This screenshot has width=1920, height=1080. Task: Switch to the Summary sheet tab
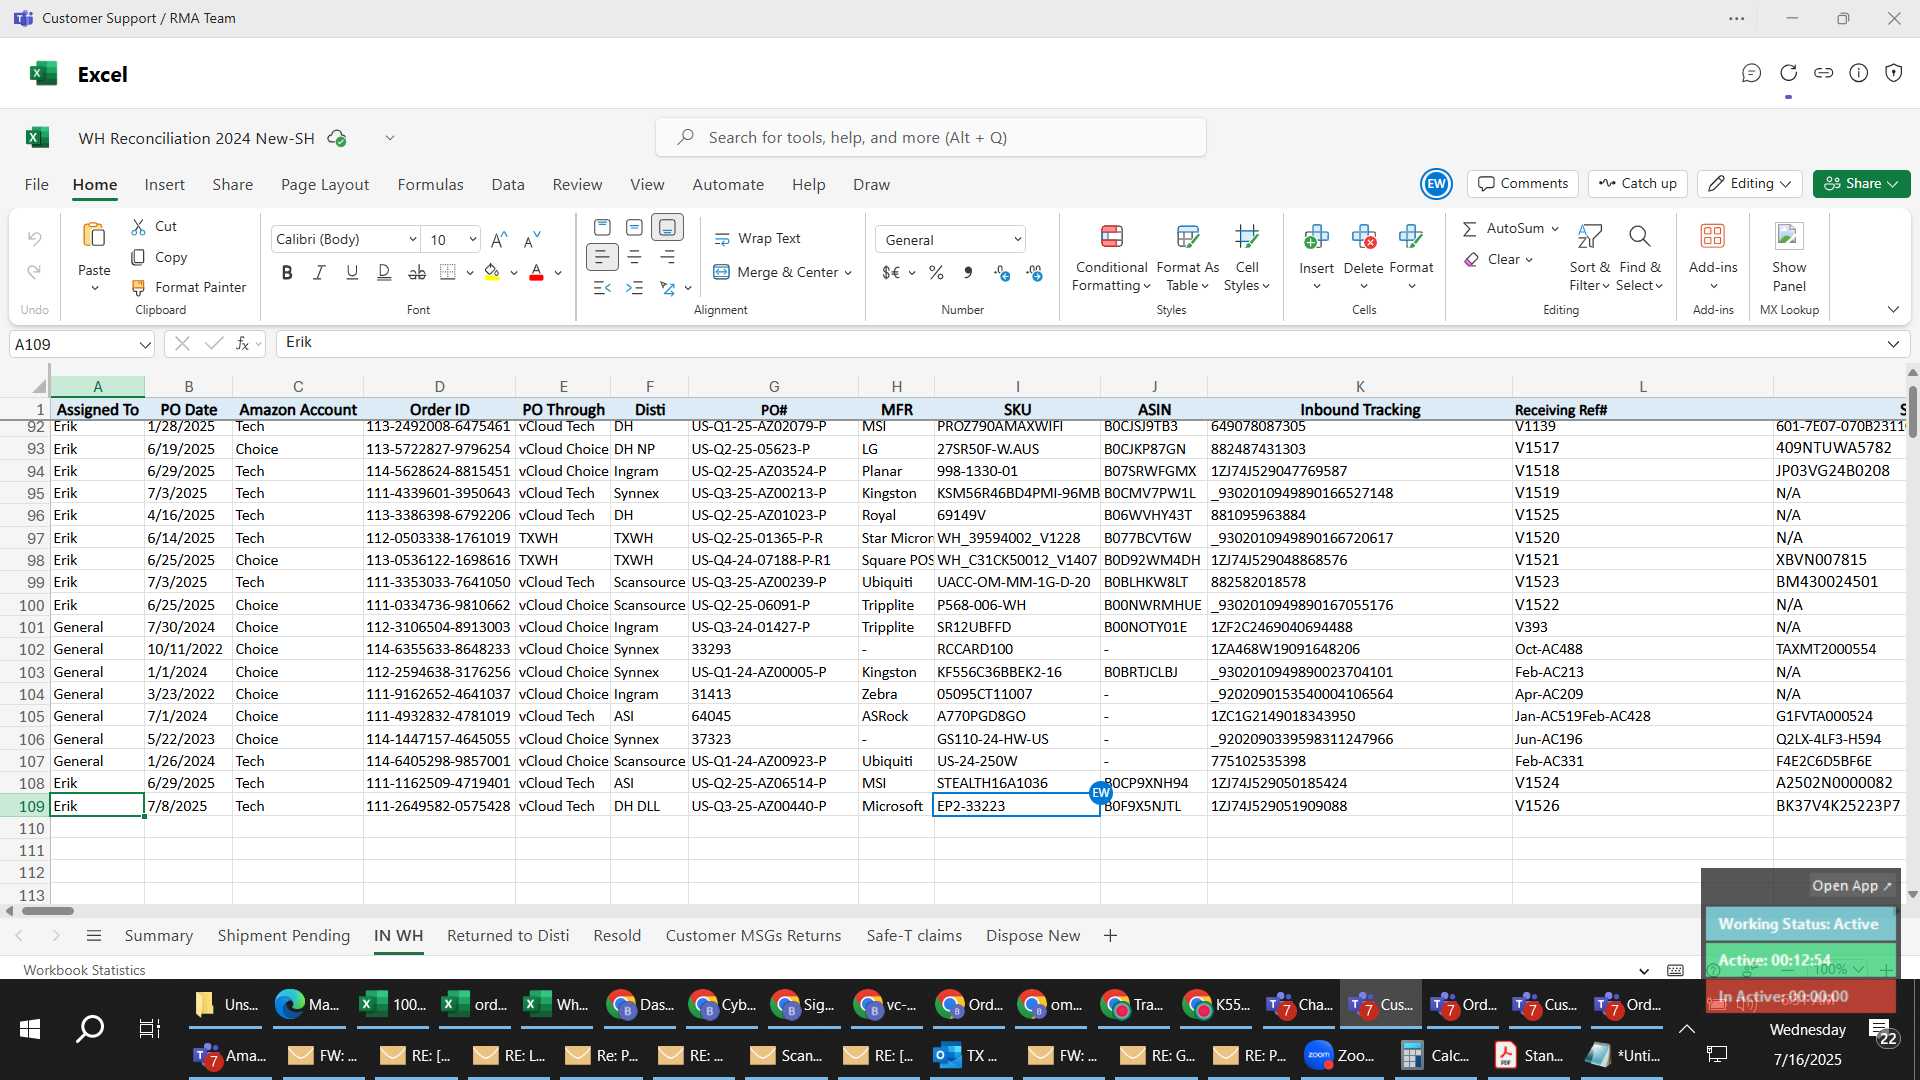click(158, 936)
